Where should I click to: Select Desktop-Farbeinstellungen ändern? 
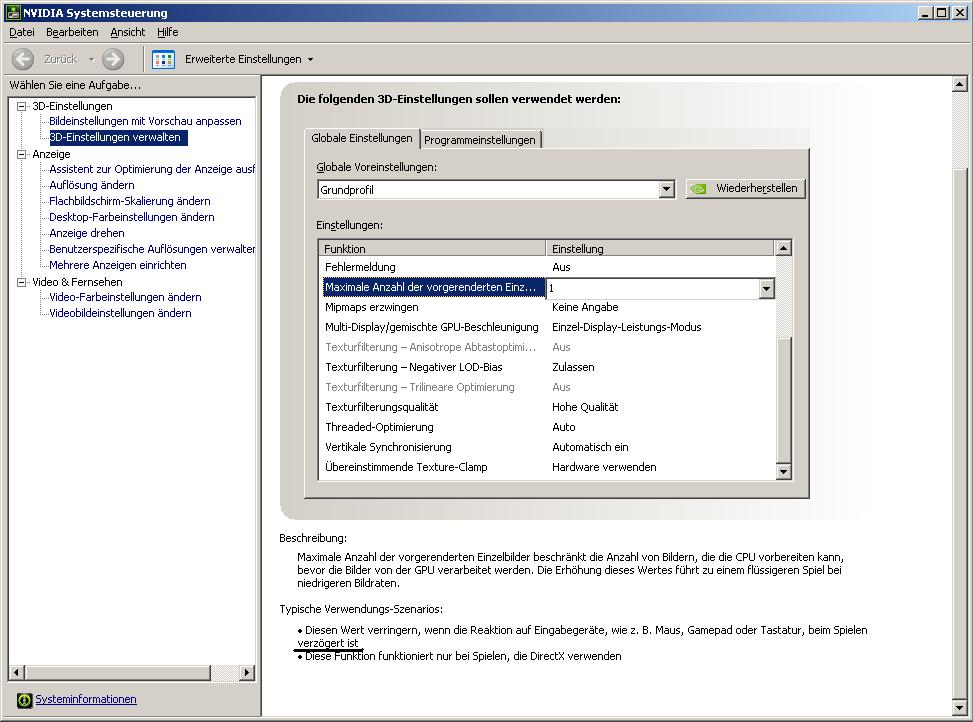click(x=132, y=217)
